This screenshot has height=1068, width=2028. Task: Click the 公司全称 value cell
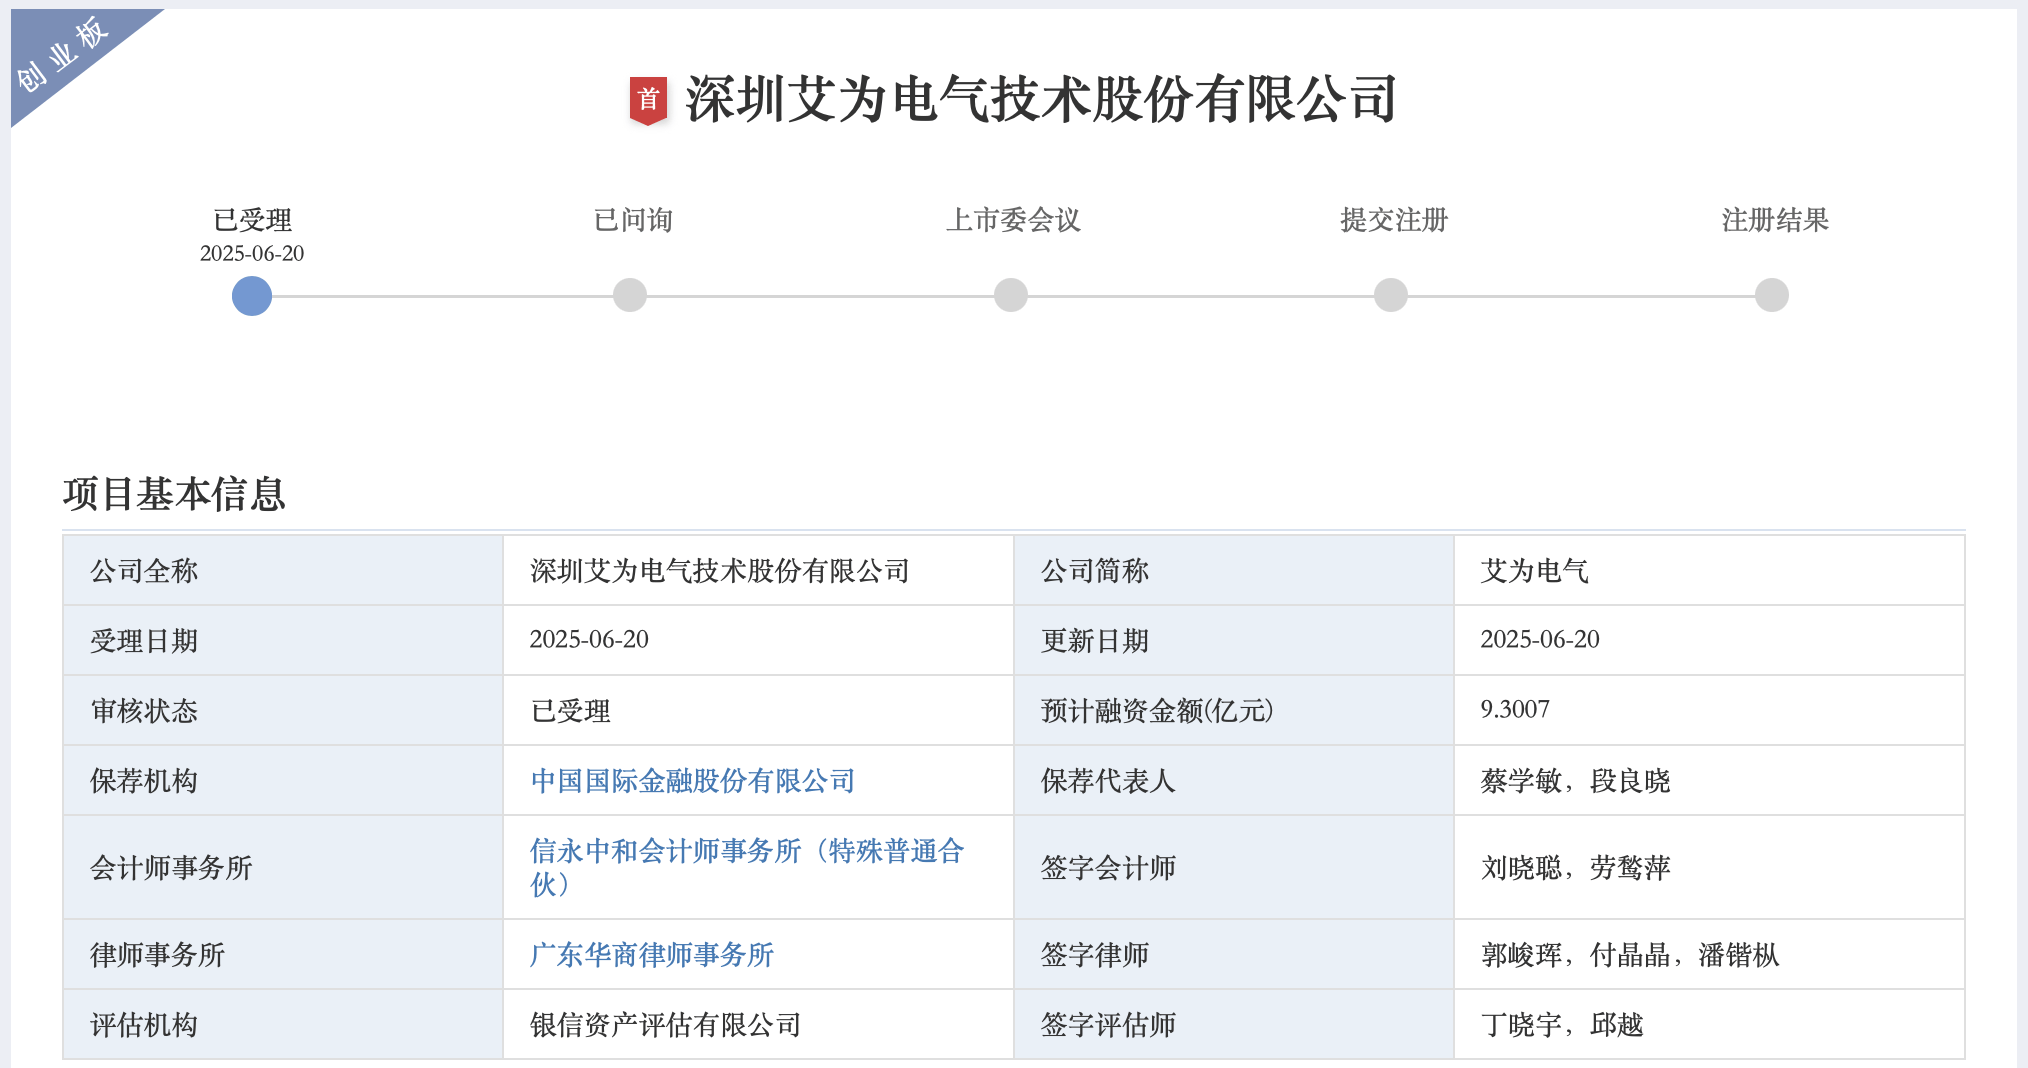[758, 570]
